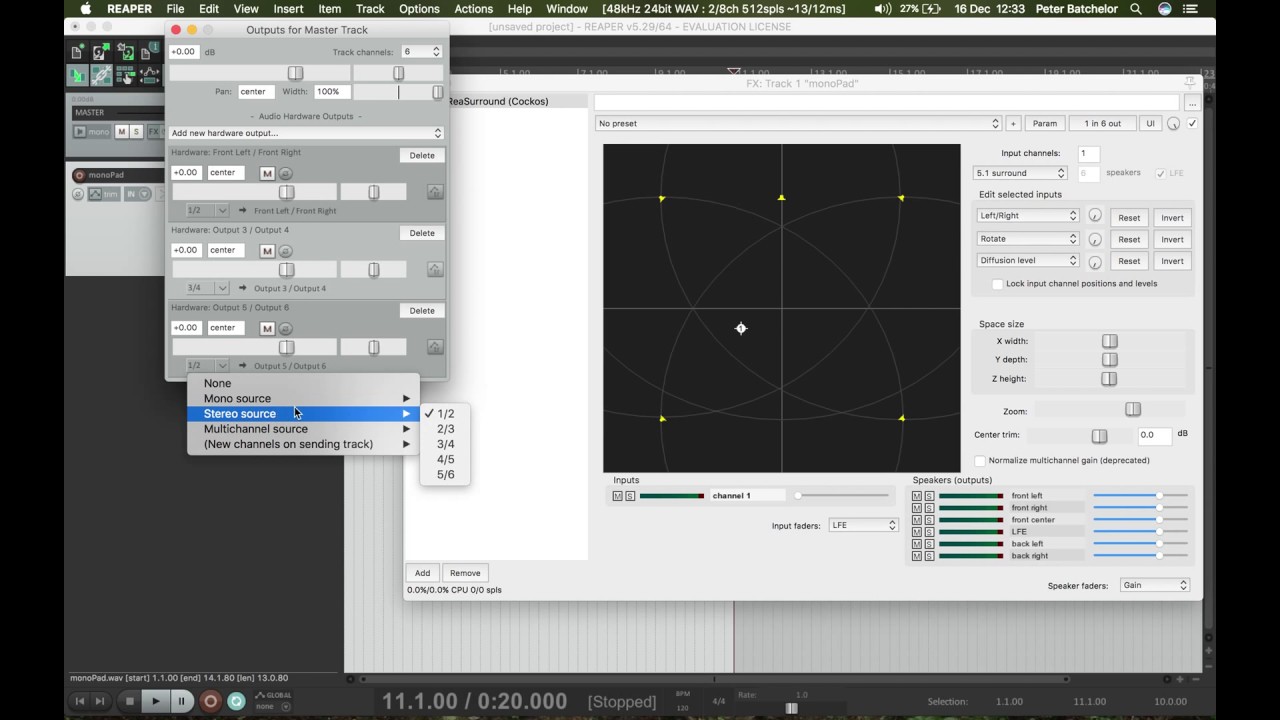The width and height of the screenshot is (1280, 720).
Task: Click the Zoom slider handle
Action: [1133, 410]
